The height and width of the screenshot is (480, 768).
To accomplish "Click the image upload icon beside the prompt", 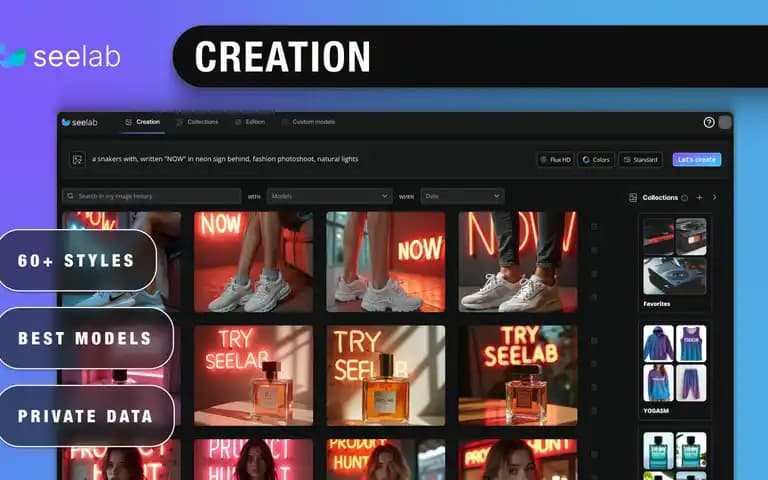I will [77, 160].
